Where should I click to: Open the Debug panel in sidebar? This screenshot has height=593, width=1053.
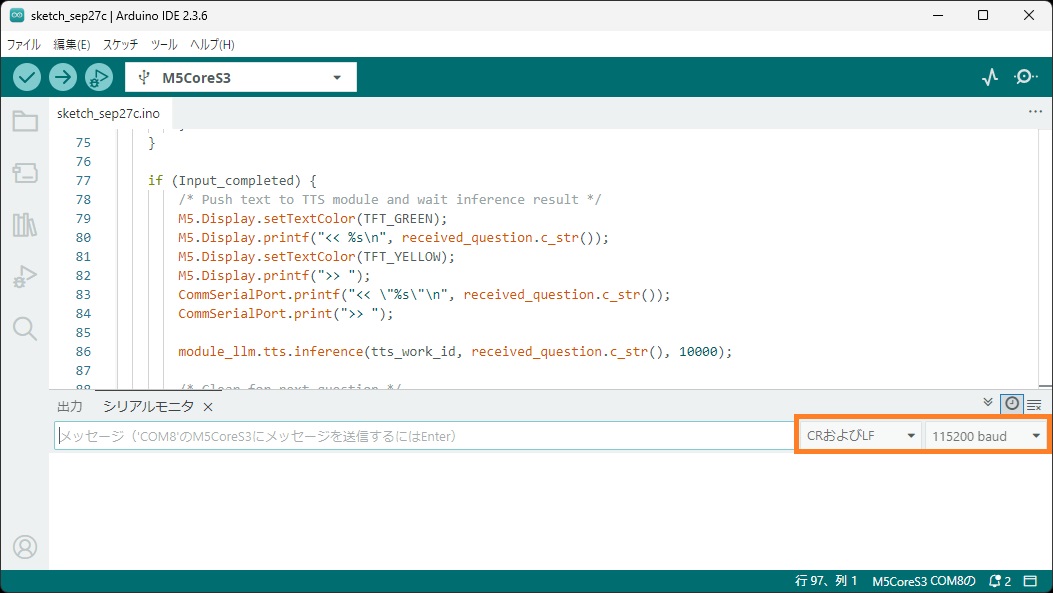coord(25,277)
